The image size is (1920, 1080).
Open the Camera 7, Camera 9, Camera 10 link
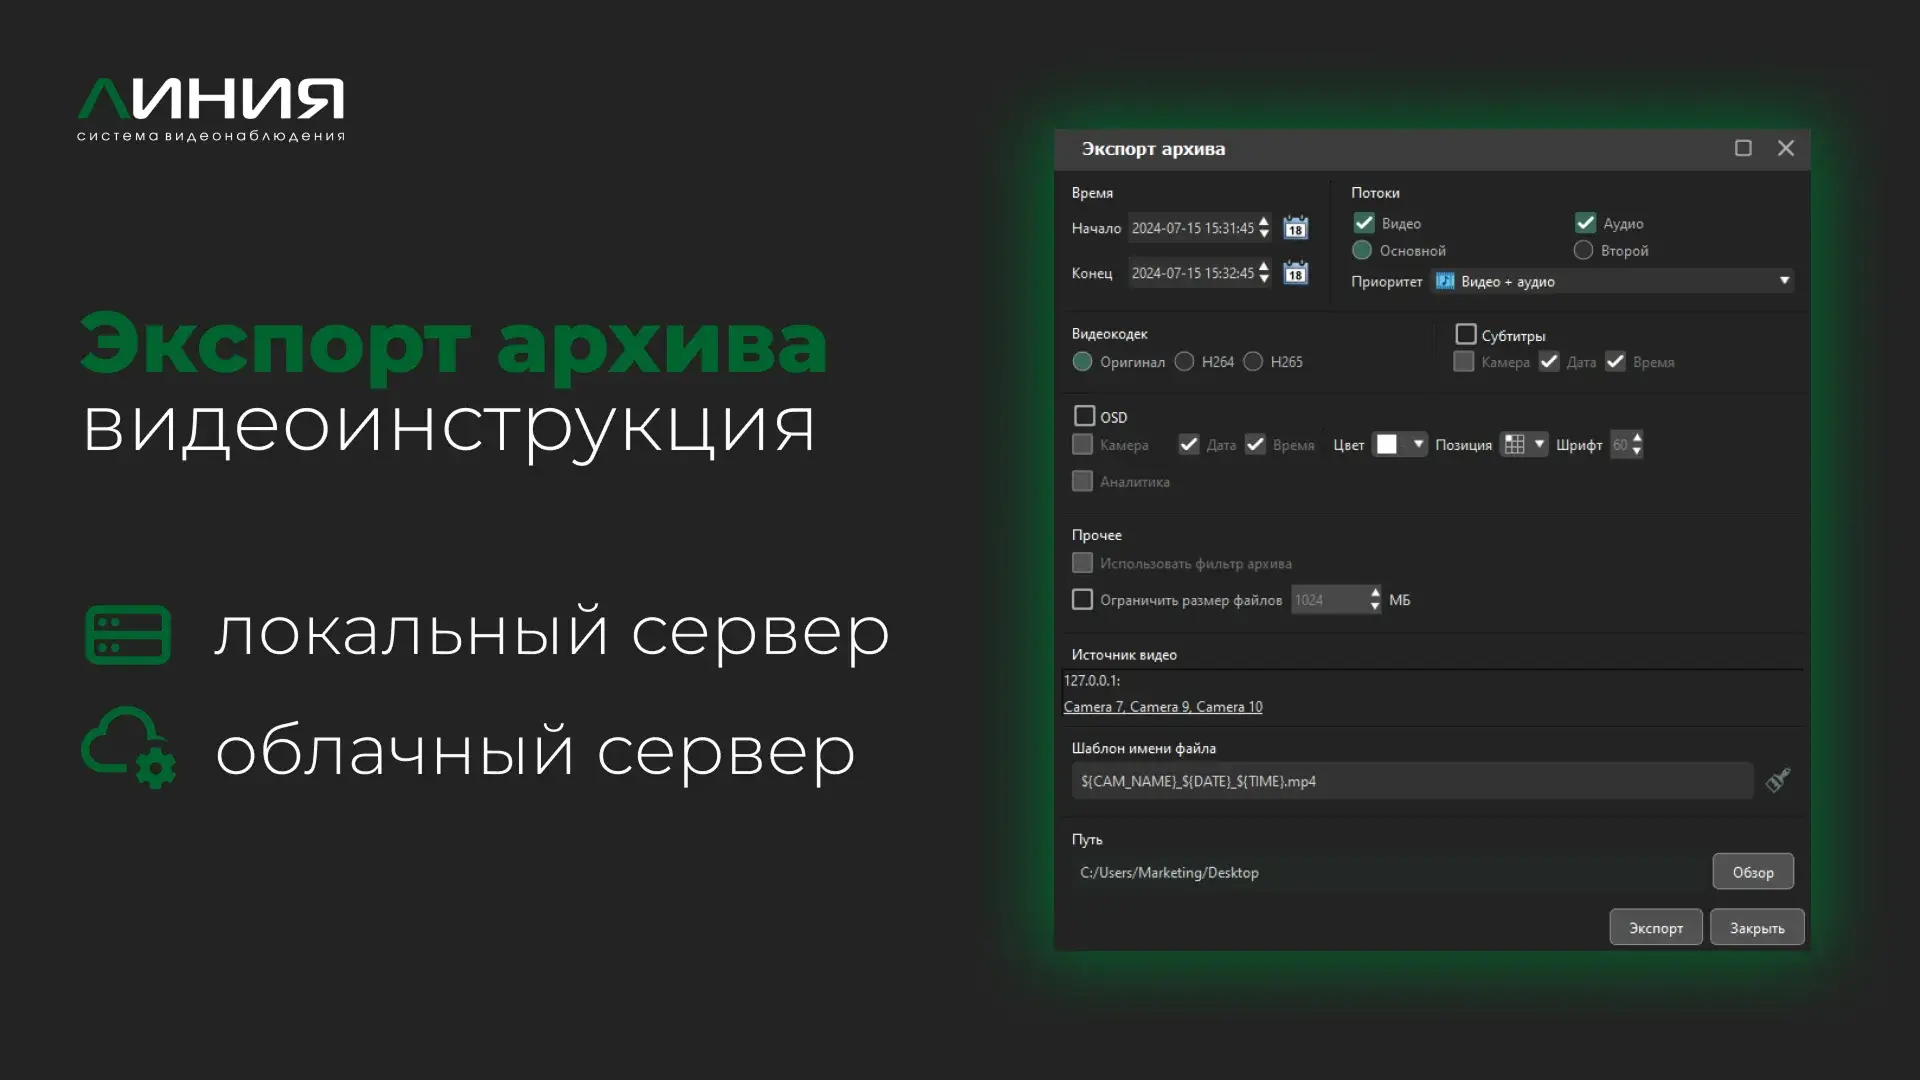click(x=1163, y=707)
